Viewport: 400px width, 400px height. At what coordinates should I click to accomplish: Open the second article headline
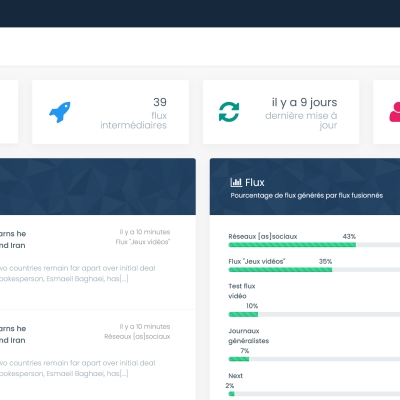point(13,334)
